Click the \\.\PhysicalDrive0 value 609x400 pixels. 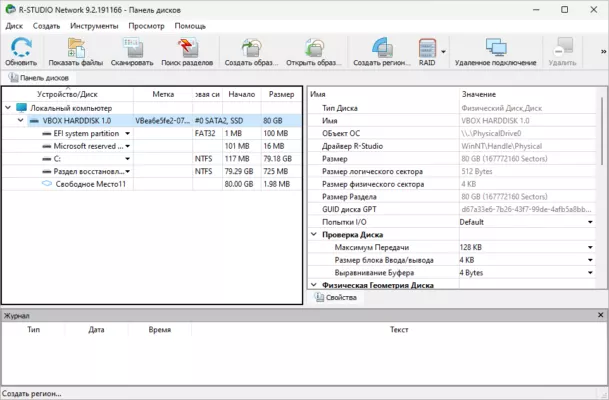click(491, 134)
